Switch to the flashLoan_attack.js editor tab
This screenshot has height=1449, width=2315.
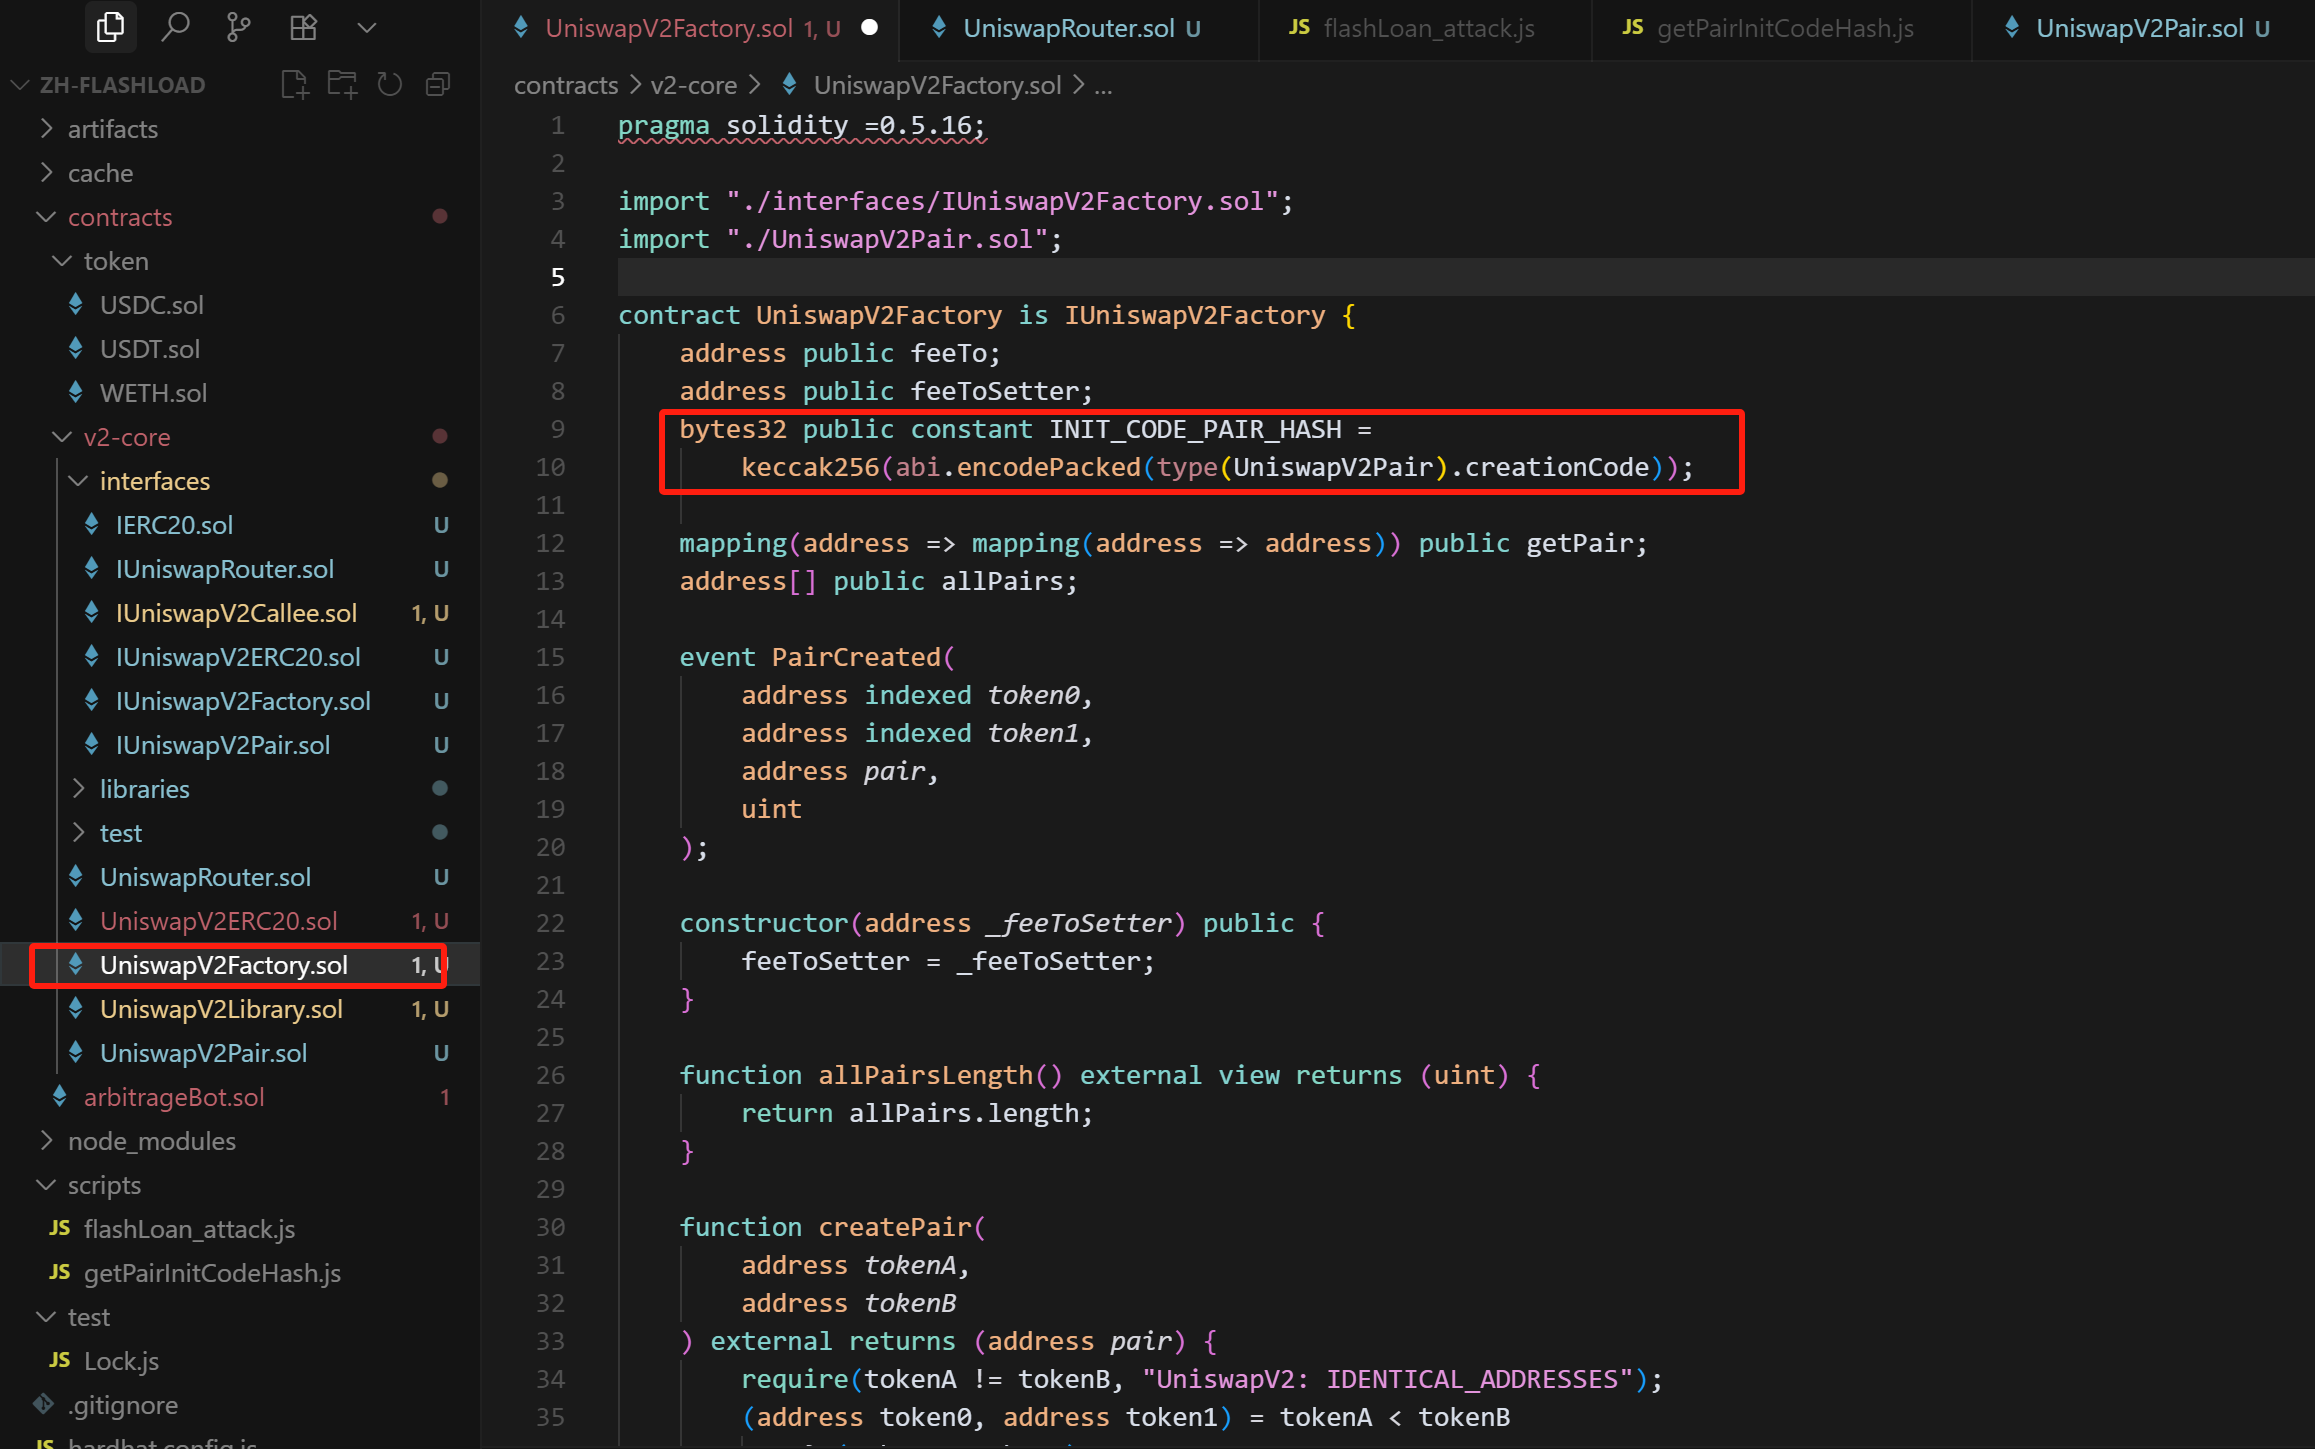pos(1424,29)
